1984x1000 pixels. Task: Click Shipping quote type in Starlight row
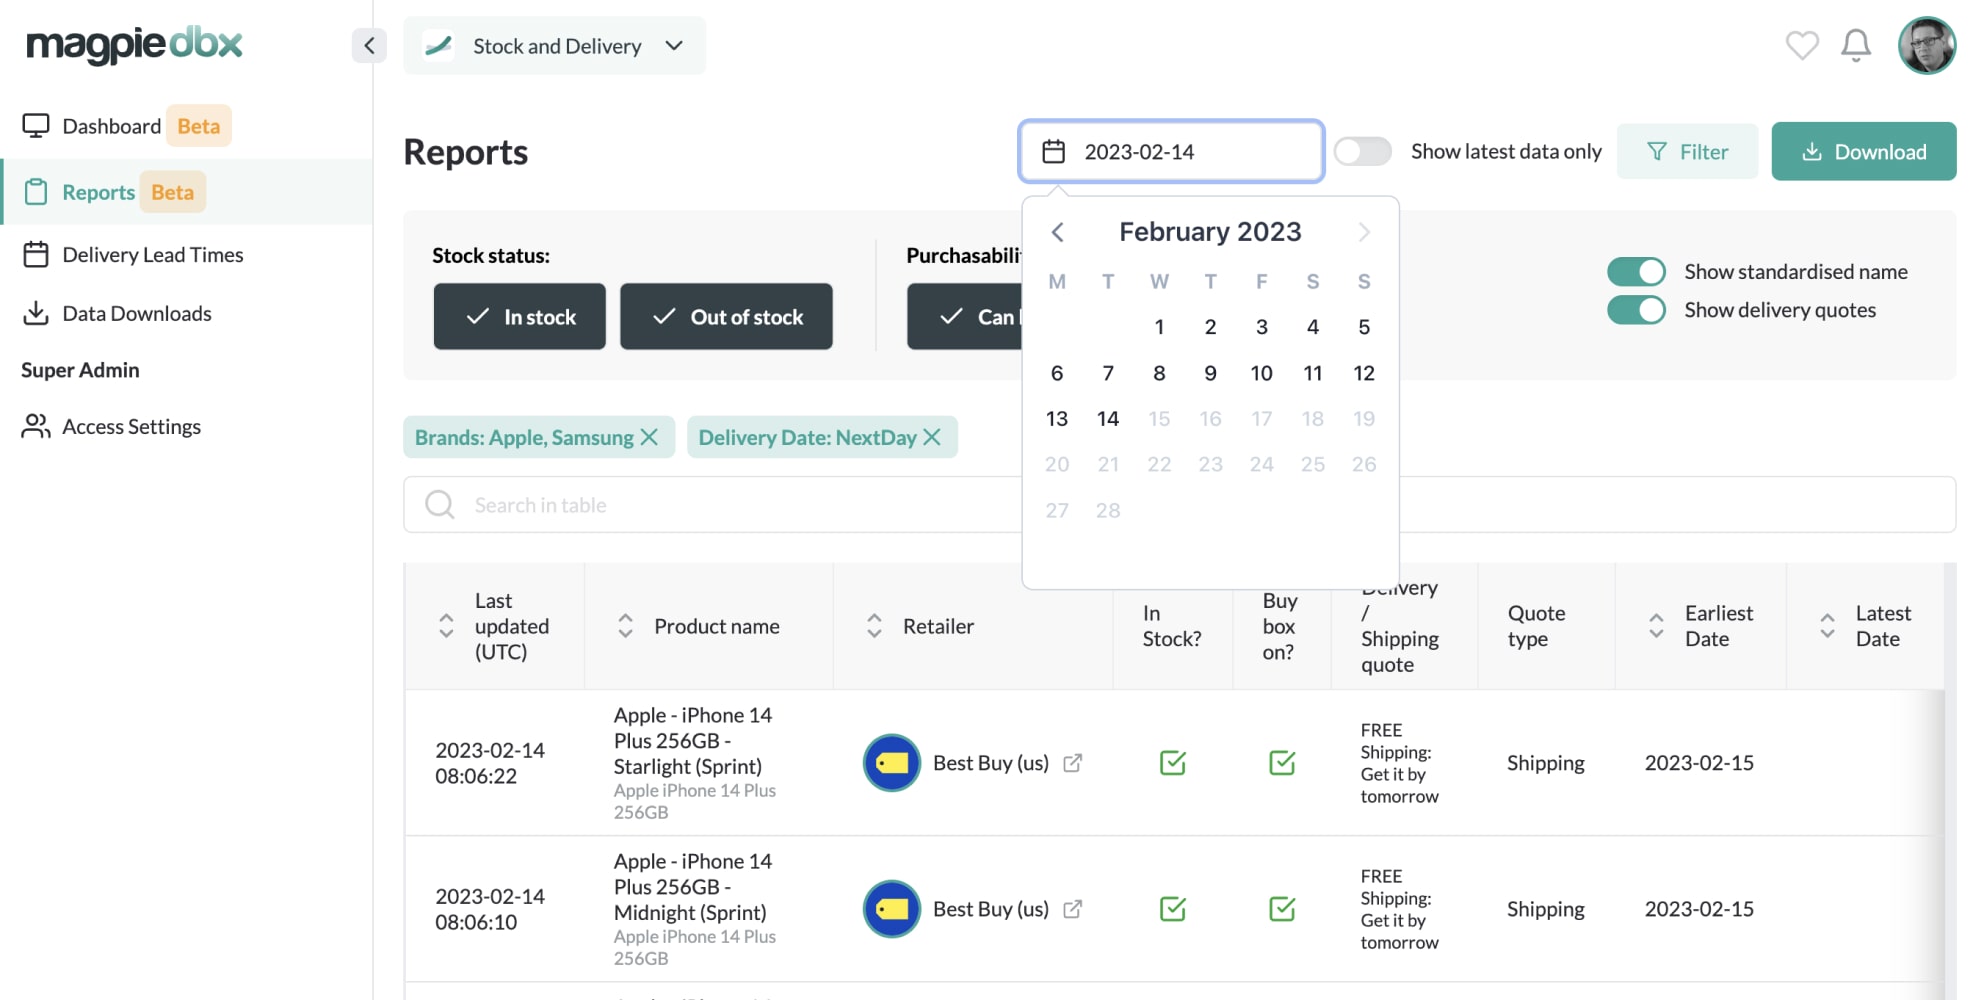[x=1545, y=763]
